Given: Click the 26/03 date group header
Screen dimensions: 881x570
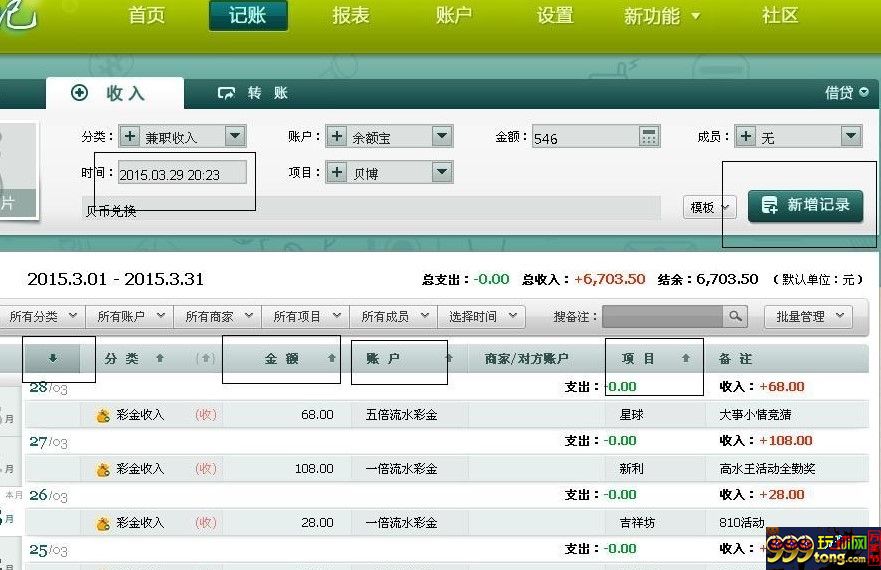Looking at the screenshot, I should coord(48,495).
